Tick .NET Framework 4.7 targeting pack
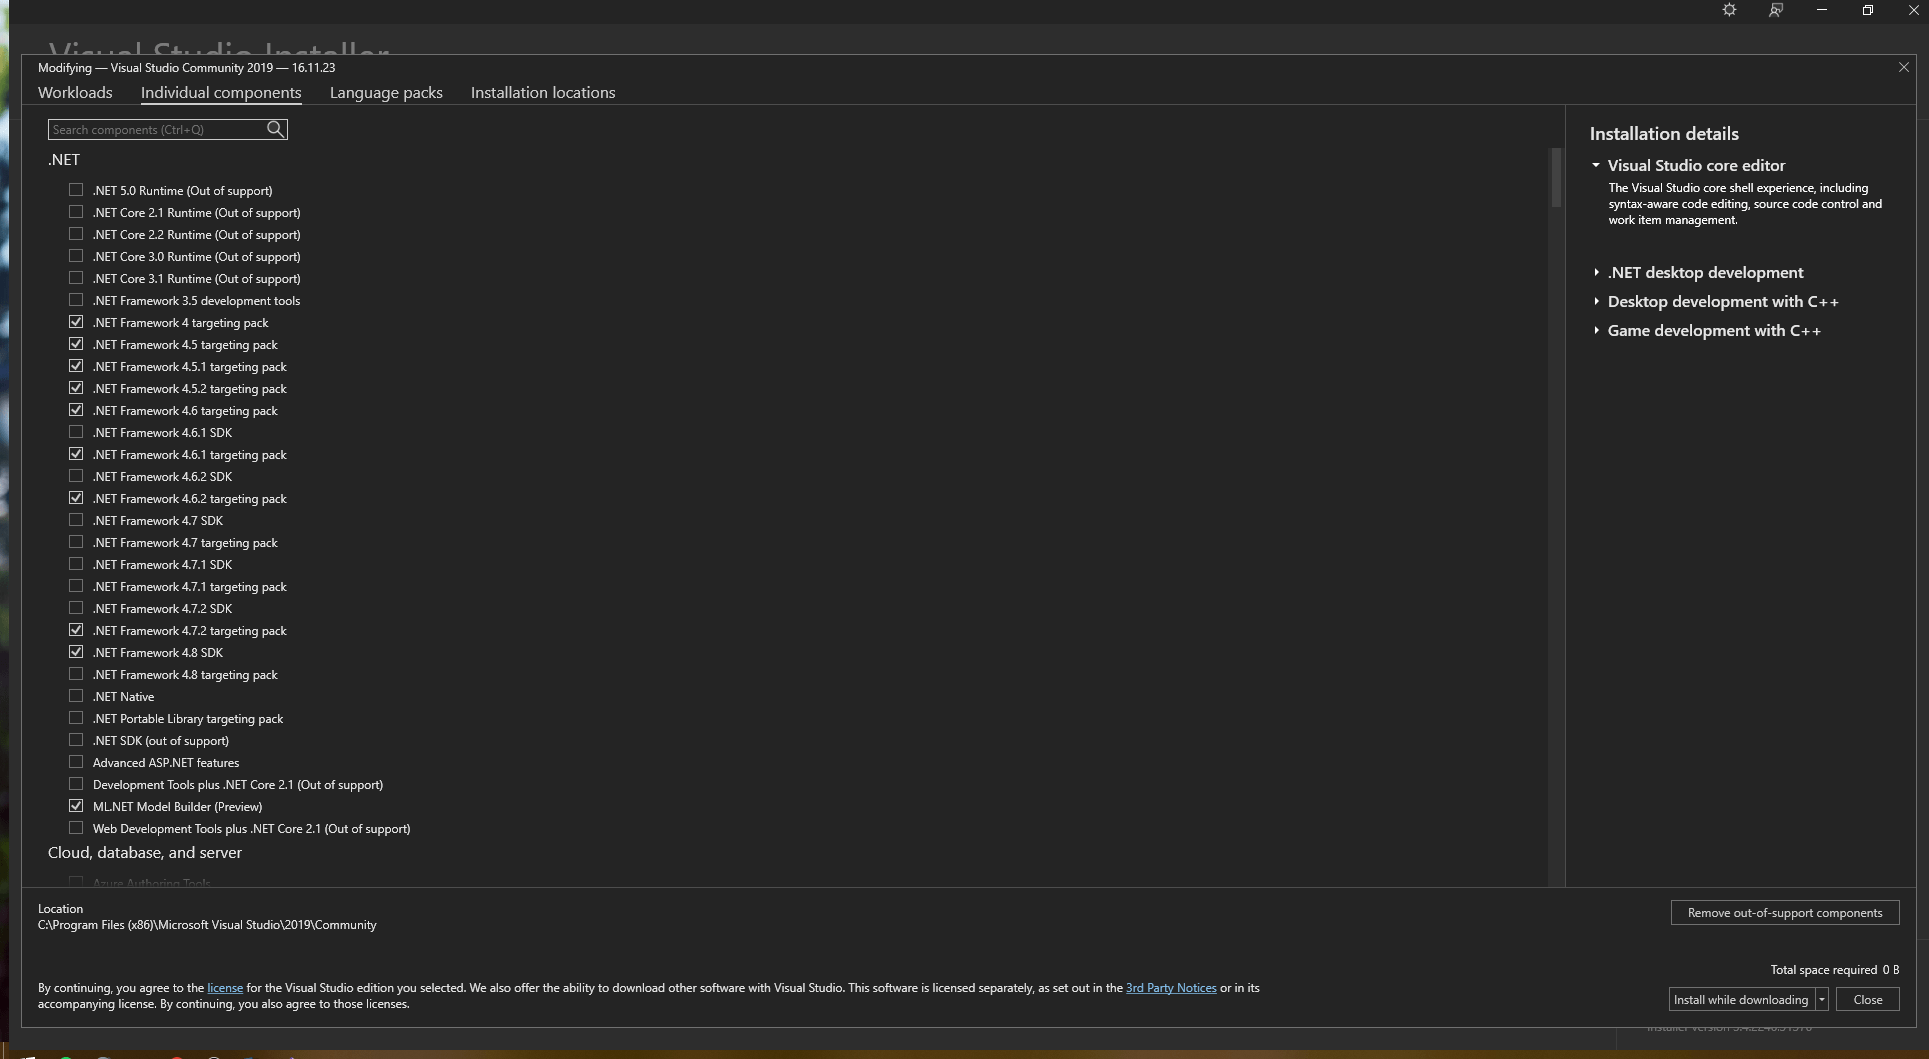Screen dimensions: 1929x1059 [76, 542]
